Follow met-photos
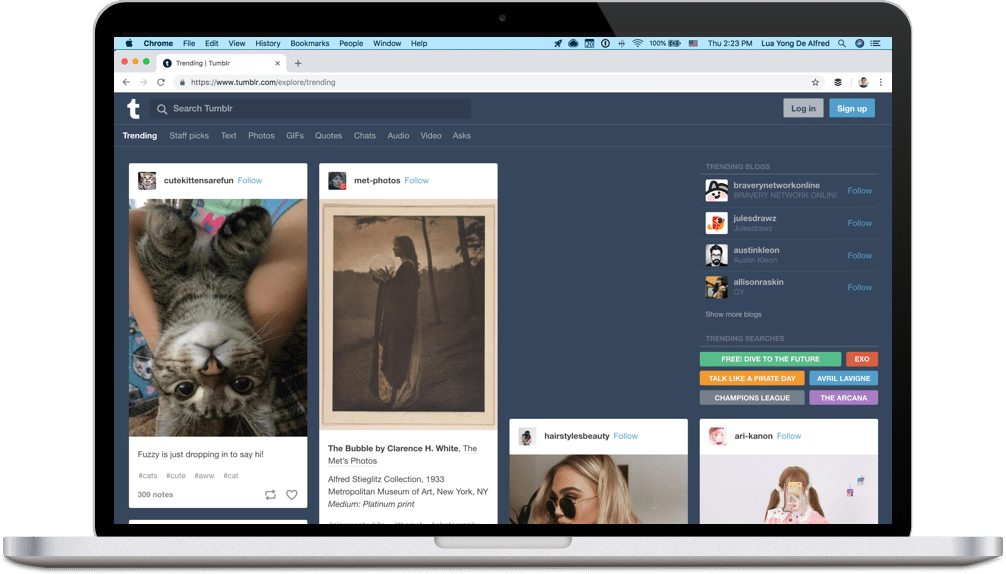This screenshot has height=574, width=1006. (416, 181)
